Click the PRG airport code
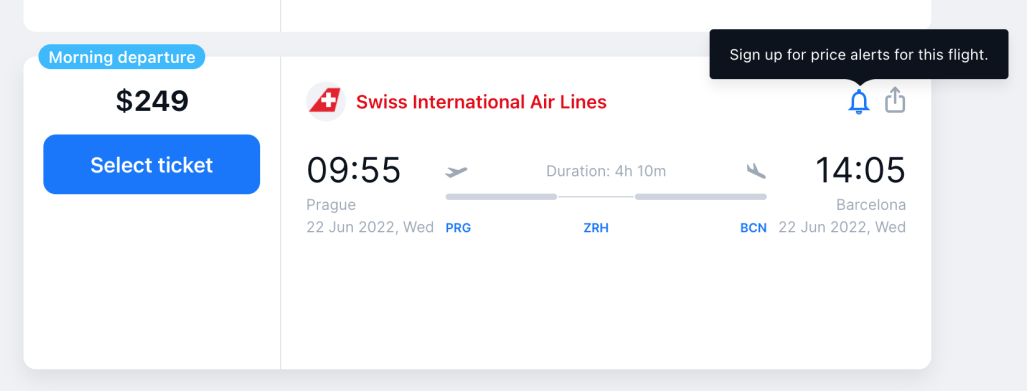This screenshot has height=391, width=1027. click(x=458, y=229)
